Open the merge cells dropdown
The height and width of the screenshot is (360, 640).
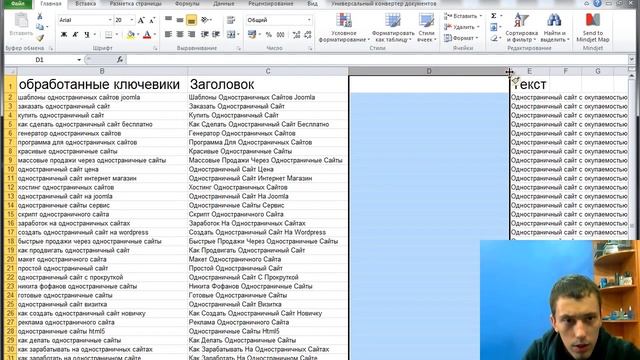(x=238, y=35)
